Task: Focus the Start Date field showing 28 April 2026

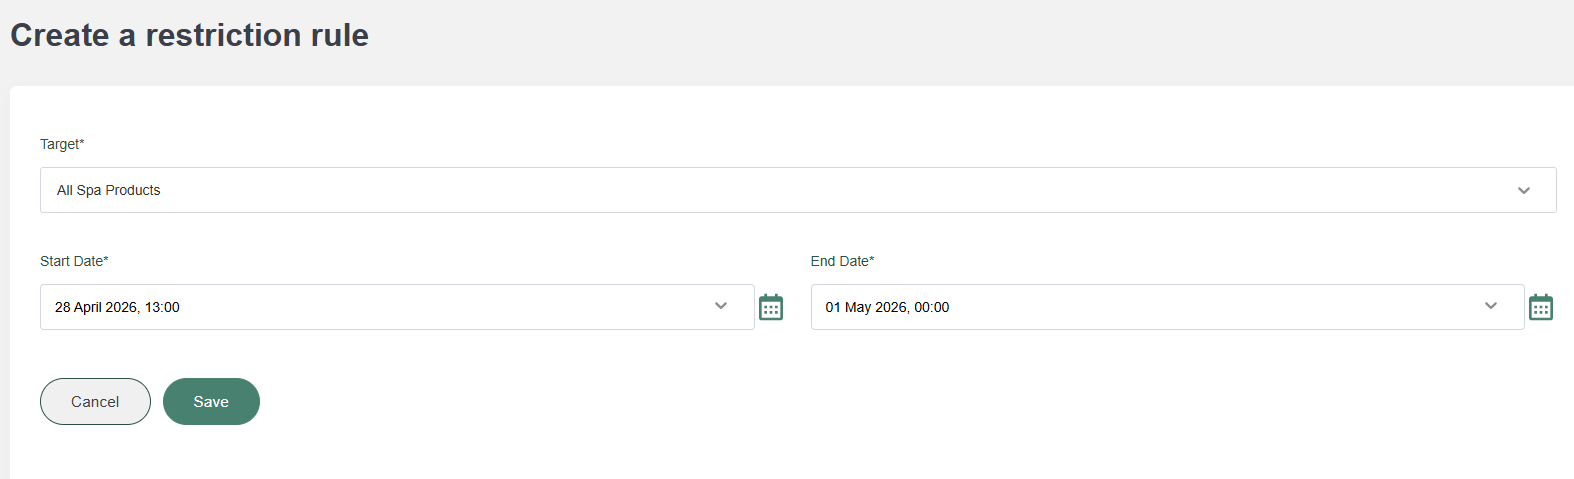Action: pos(98,307)
